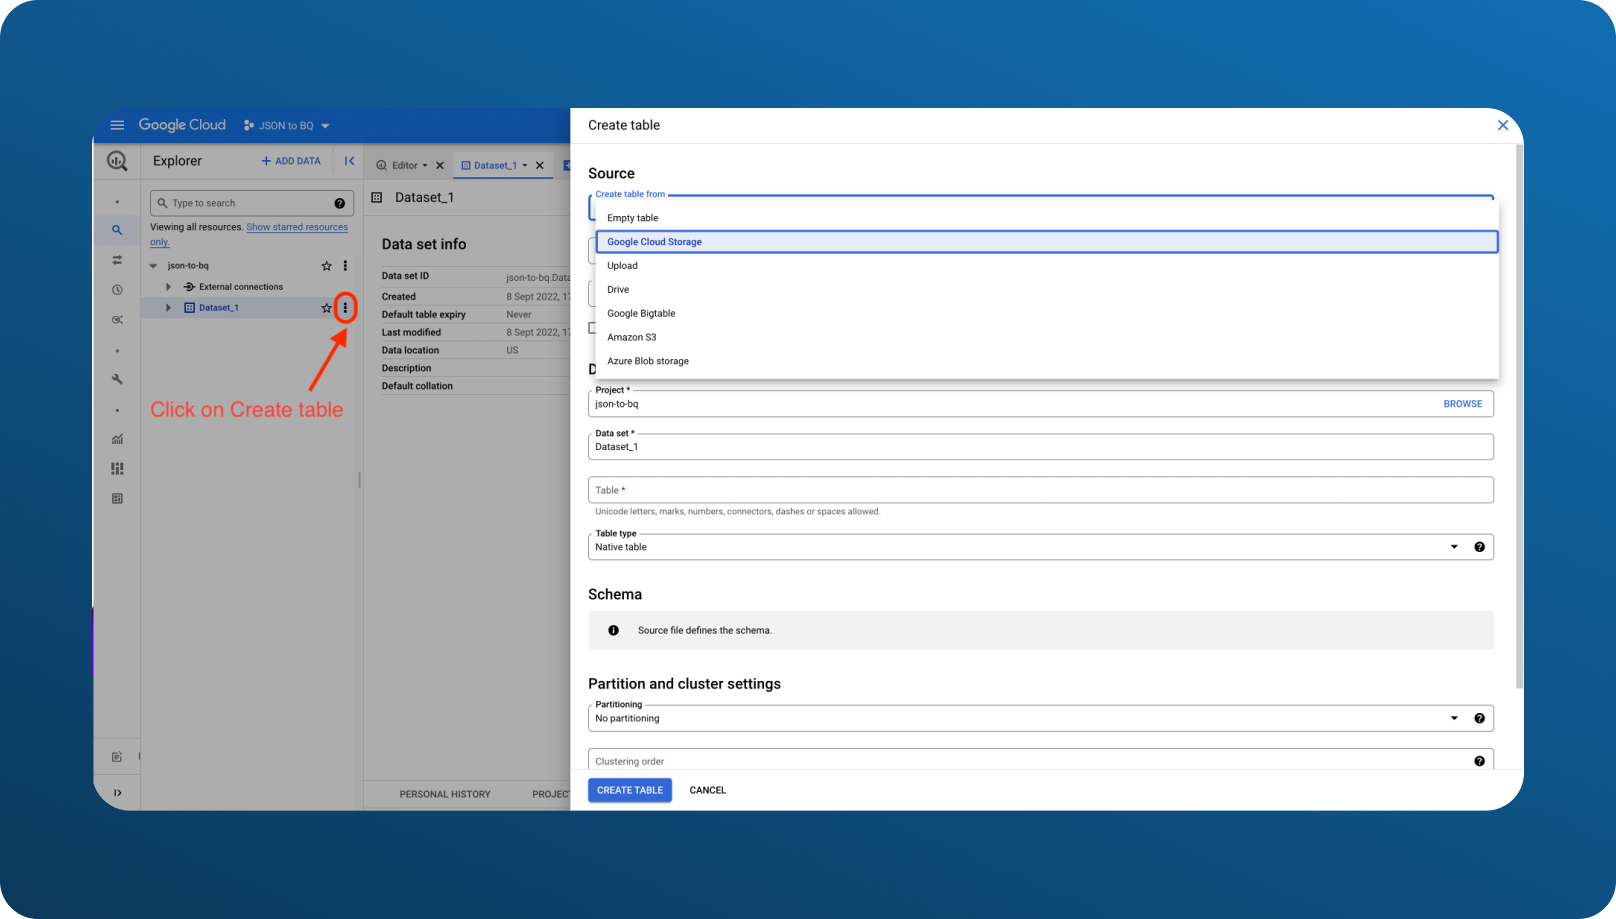The width and height of the screenshot is (1616, 919).
Task: Click the Google Cloud logo
Action: [x=182, y=125]
